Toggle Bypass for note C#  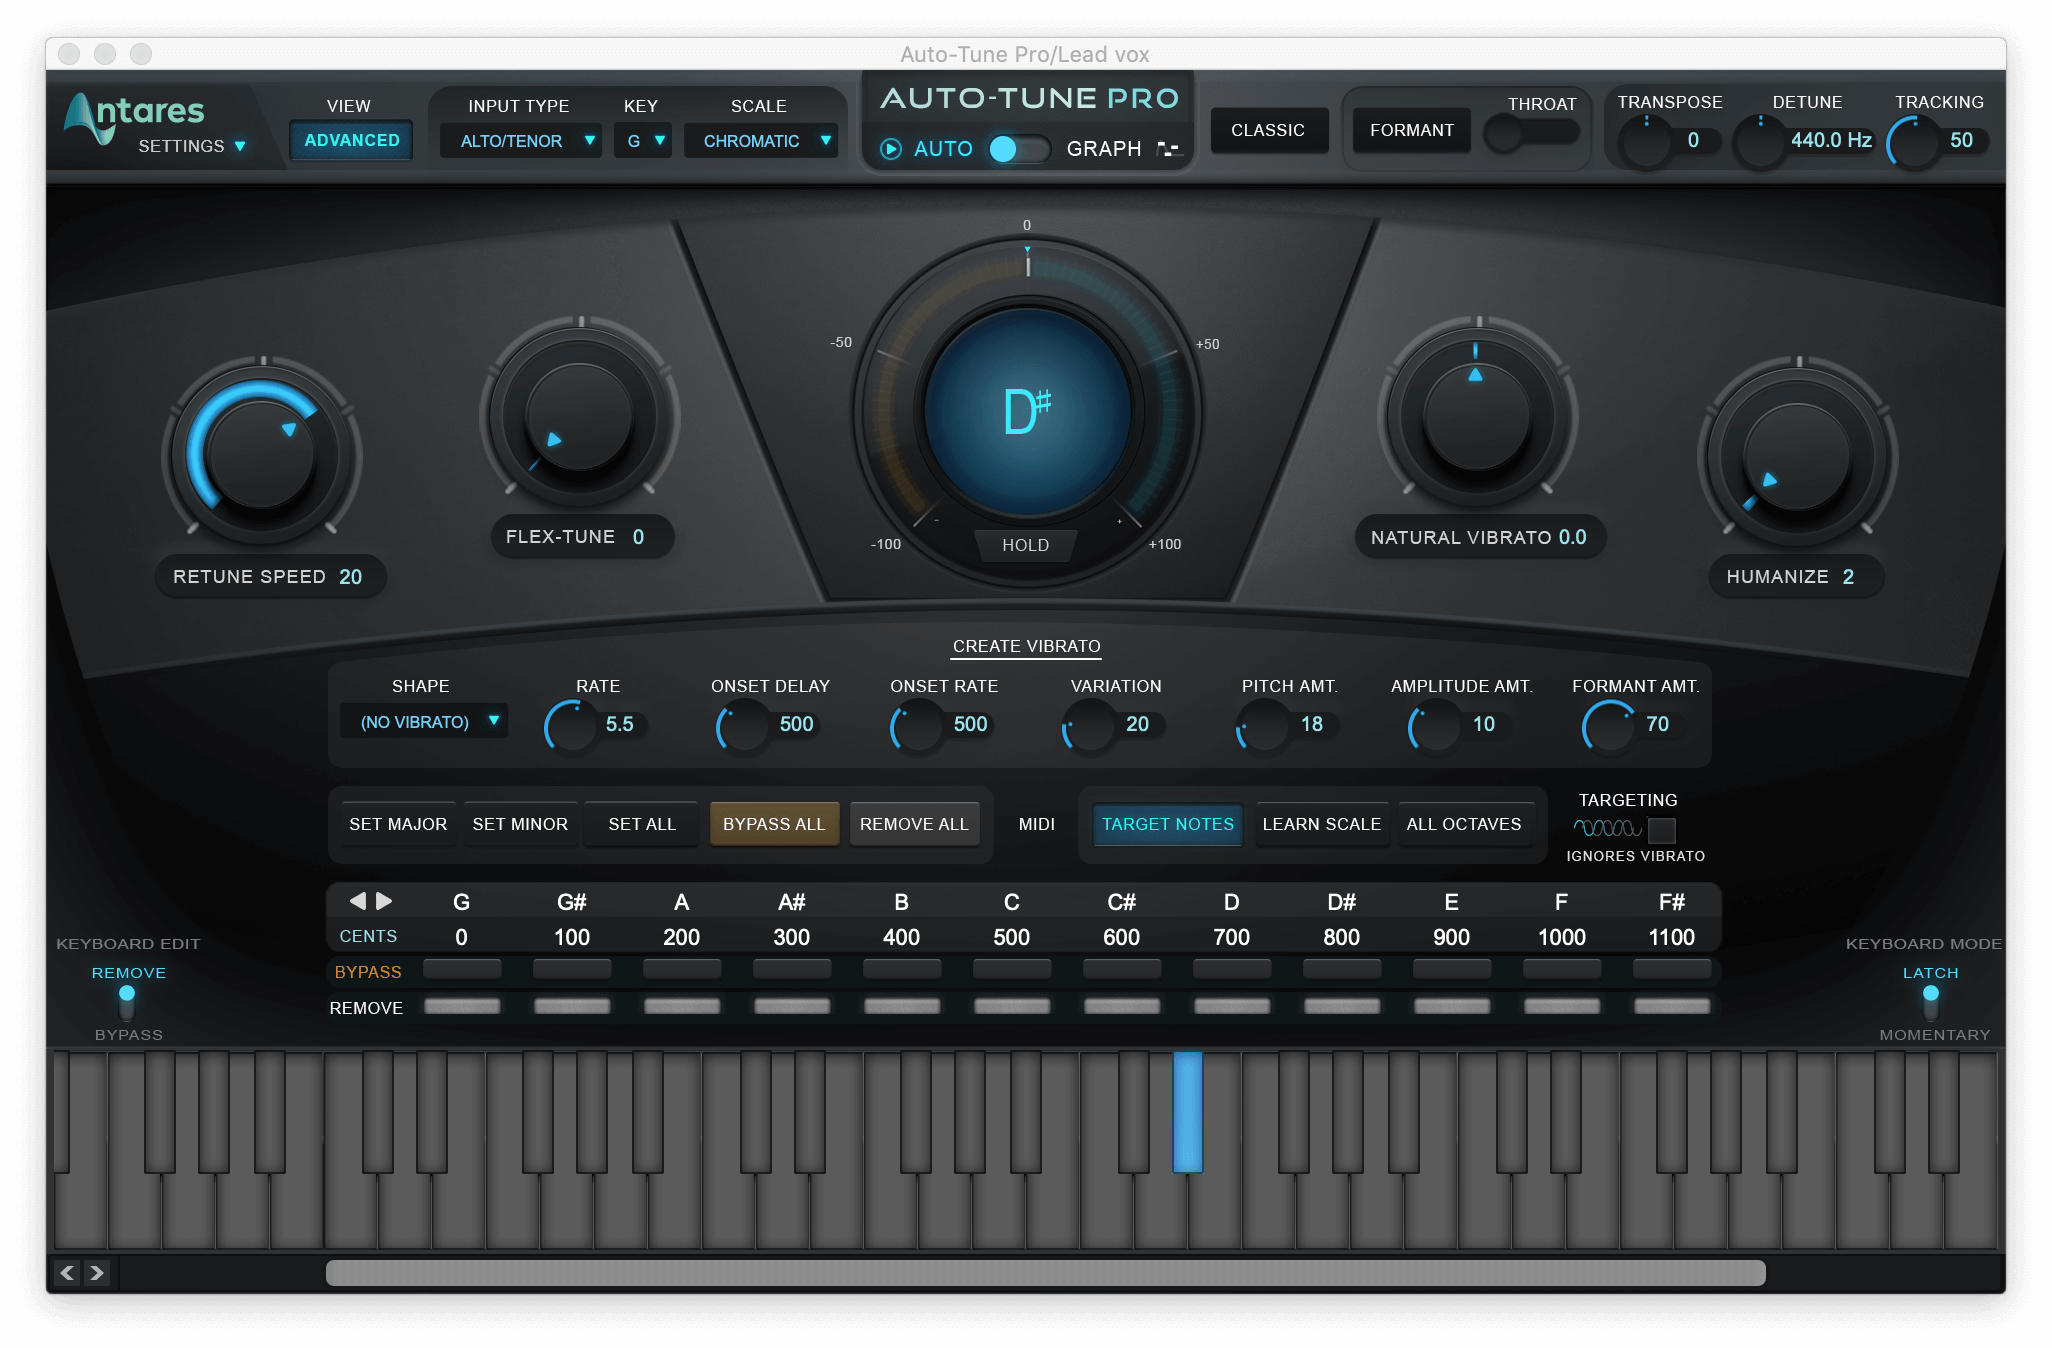coord(1122,968)
